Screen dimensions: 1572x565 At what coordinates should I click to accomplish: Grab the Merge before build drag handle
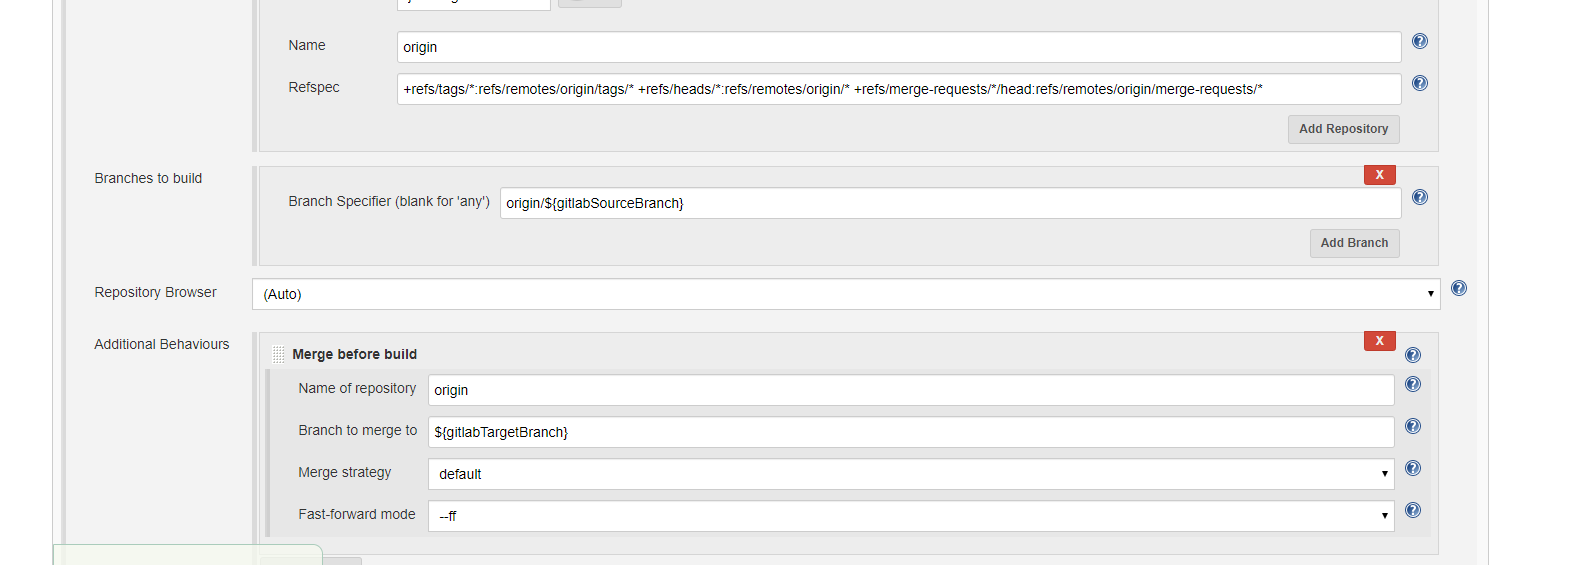coord(278,354)
